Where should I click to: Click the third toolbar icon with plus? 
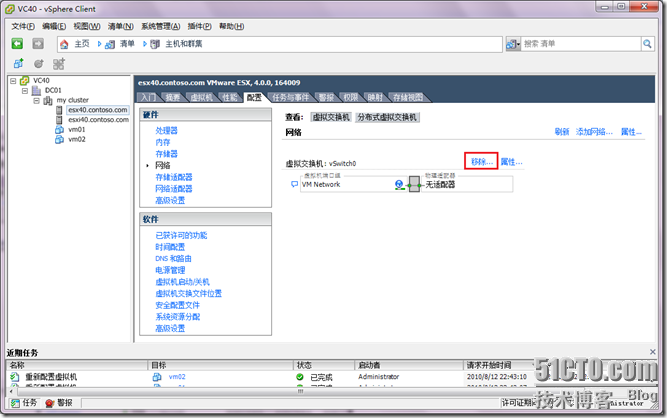tap(59, 64)
